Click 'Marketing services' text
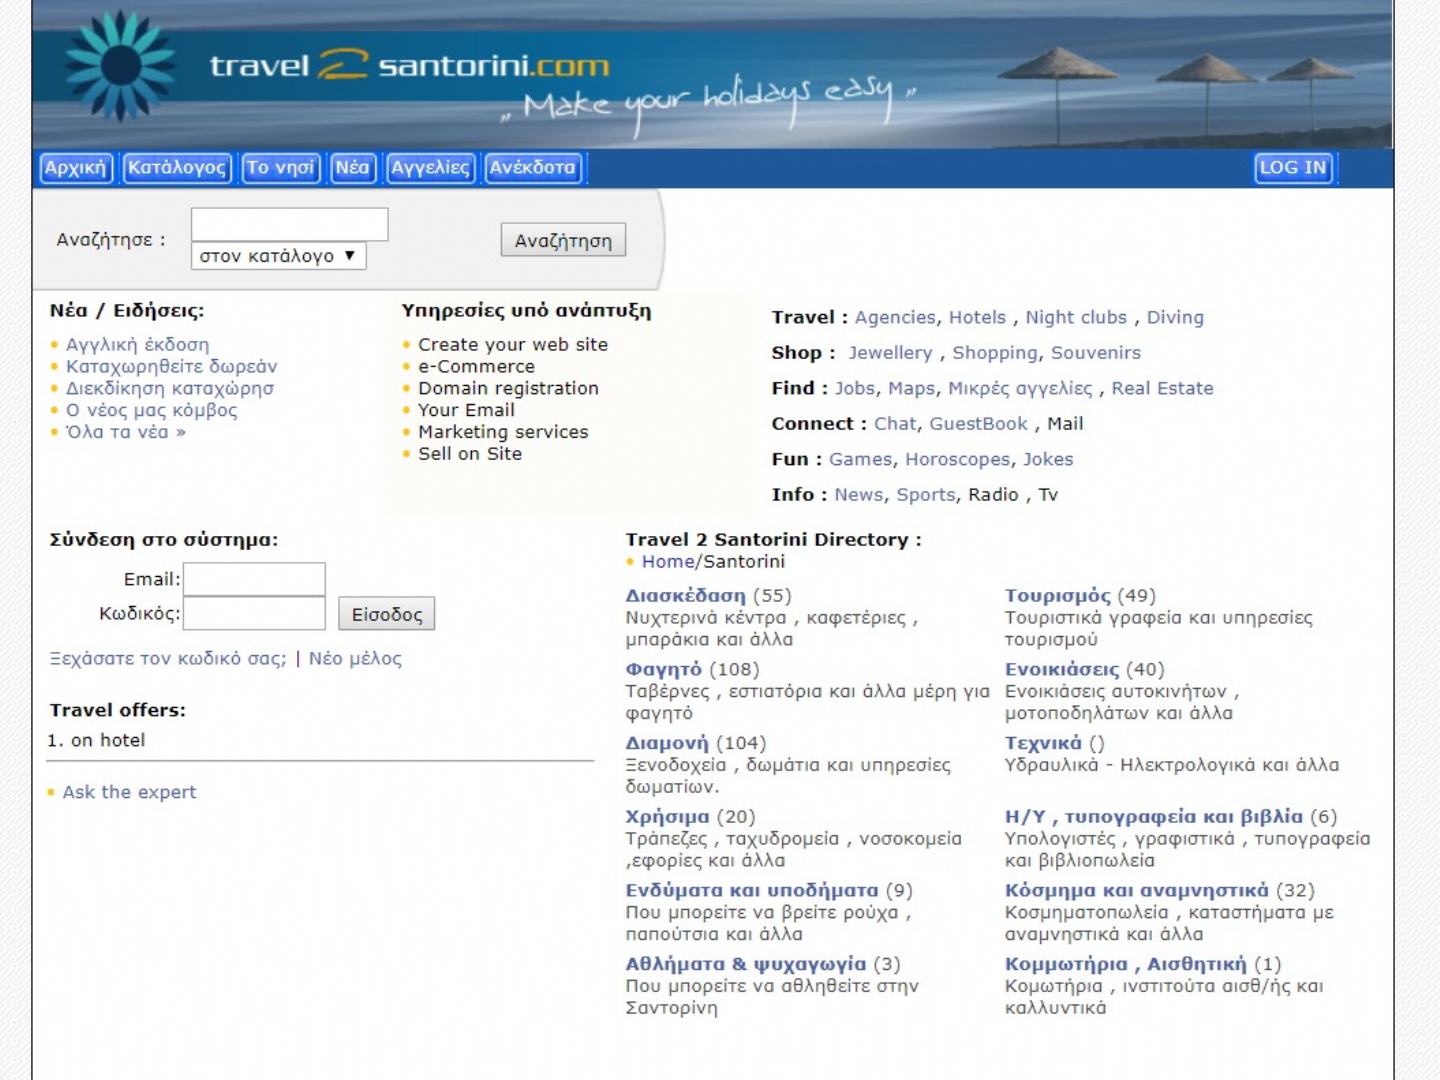The image size is (1440, 1080). [503, 432]
